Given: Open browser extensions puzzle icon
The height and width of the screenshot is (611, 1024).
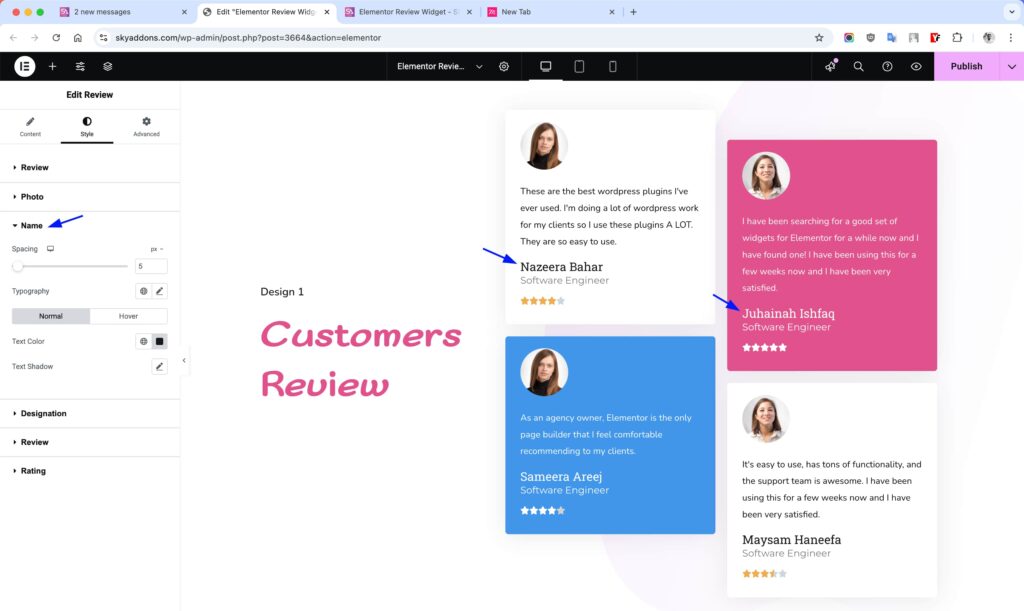Looking at the screenshot, I should (957, 38).
